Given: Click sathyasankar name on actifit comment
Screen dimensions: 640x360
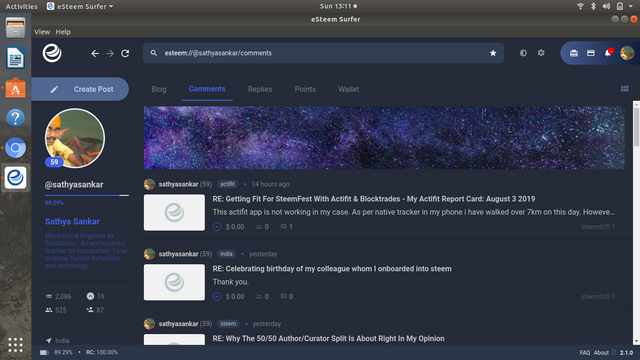Looking at the screenshot, I should (178, 184).
